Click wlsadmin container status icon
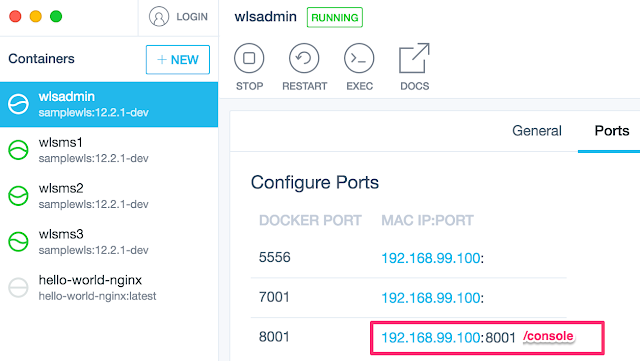This screenshot has height=361, width=640. (x=18, y=104)
